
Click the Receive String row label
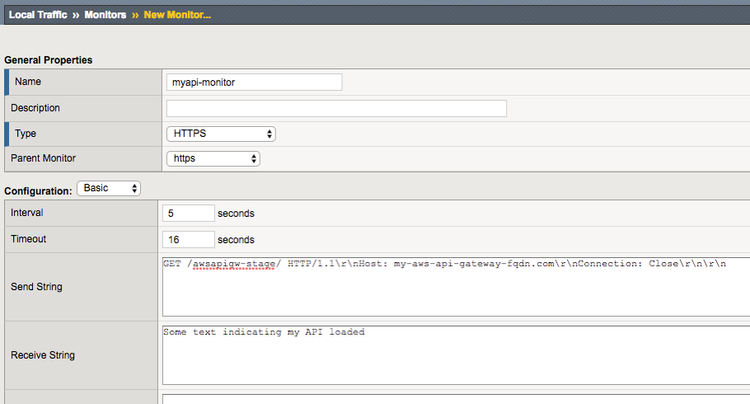[x=45, y=354]
